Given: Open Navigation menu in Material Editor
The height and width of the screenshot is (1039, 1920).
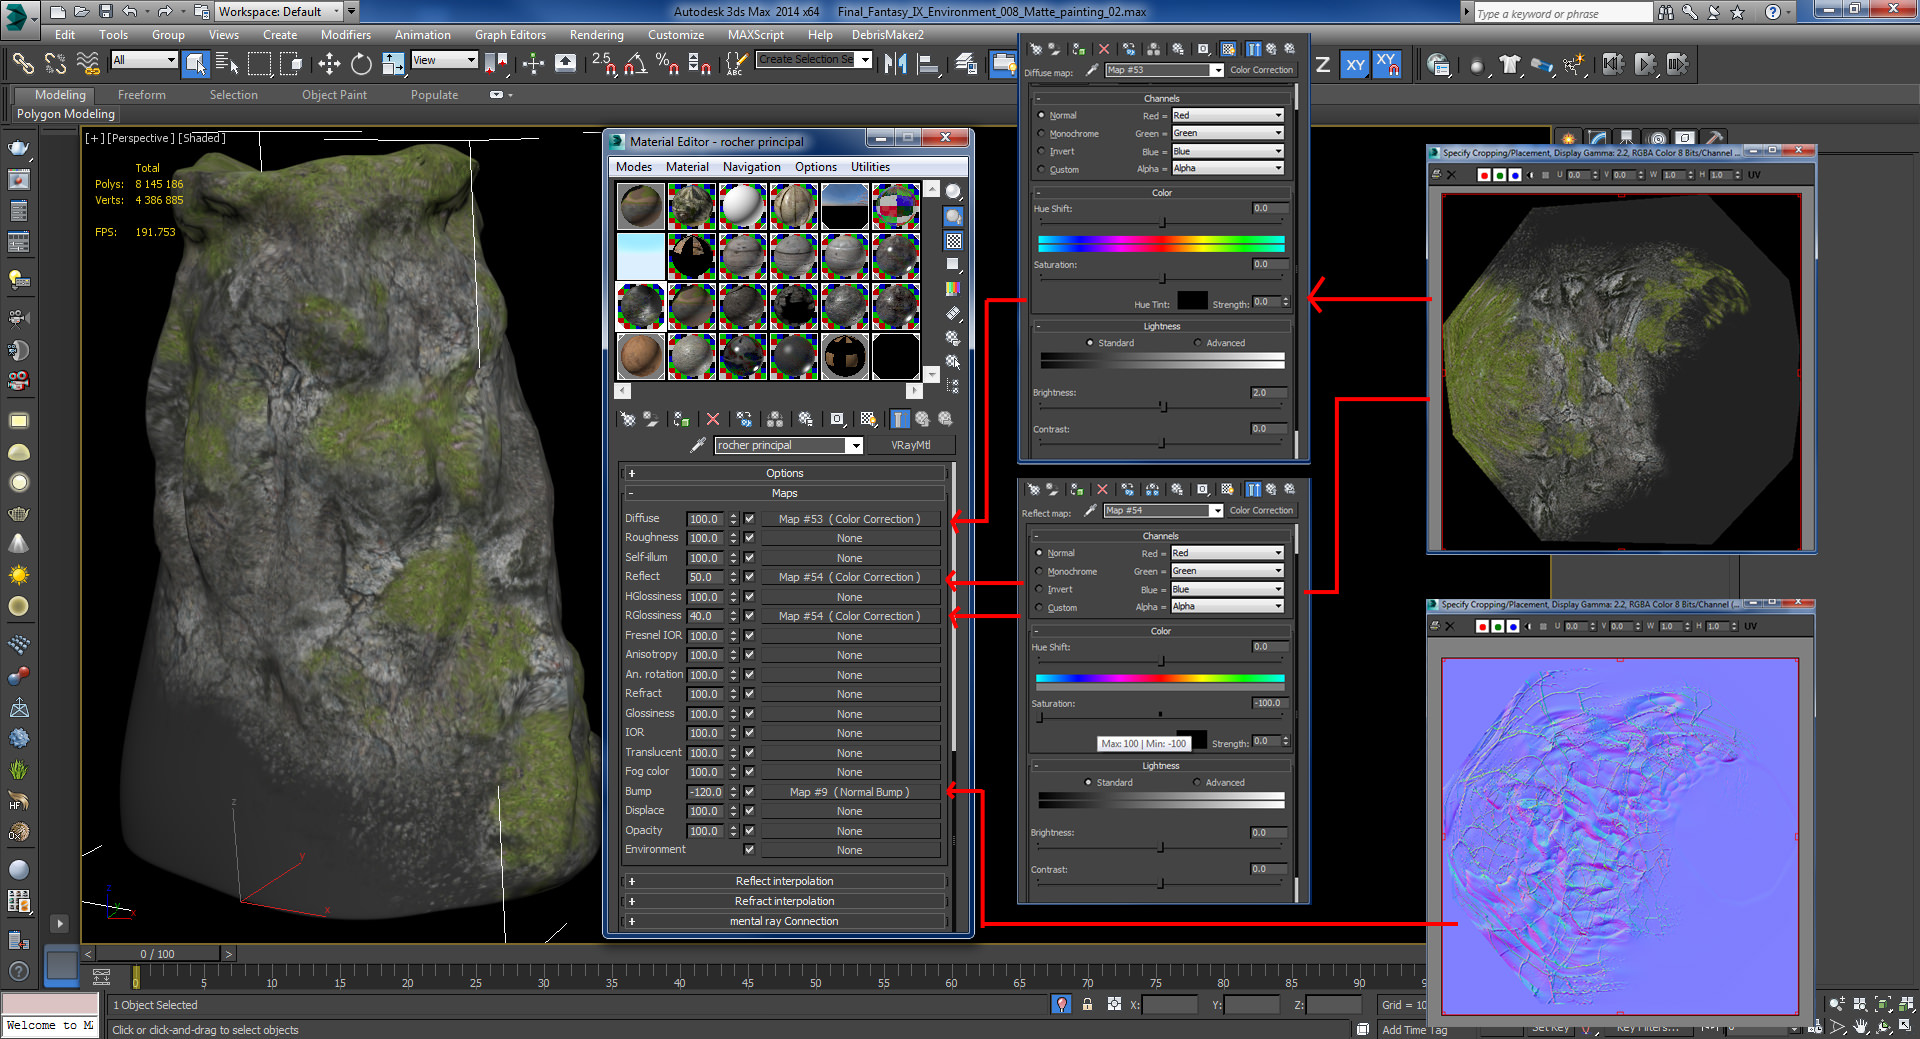Looking at the screenshot, I should click(x=751, y=167).
